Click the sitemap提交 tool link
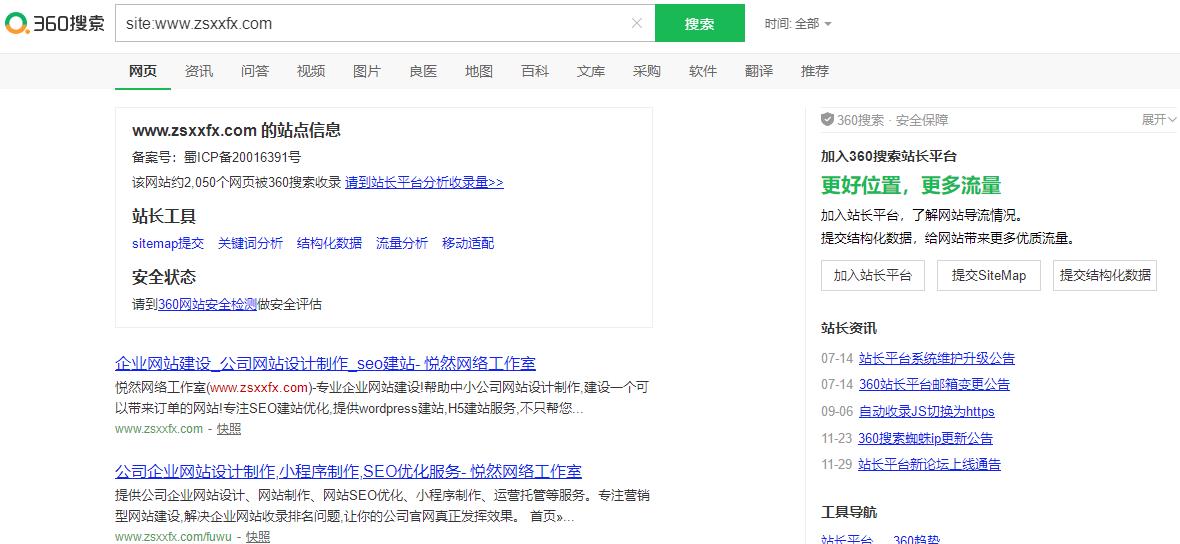 click(x=168, y=243)
